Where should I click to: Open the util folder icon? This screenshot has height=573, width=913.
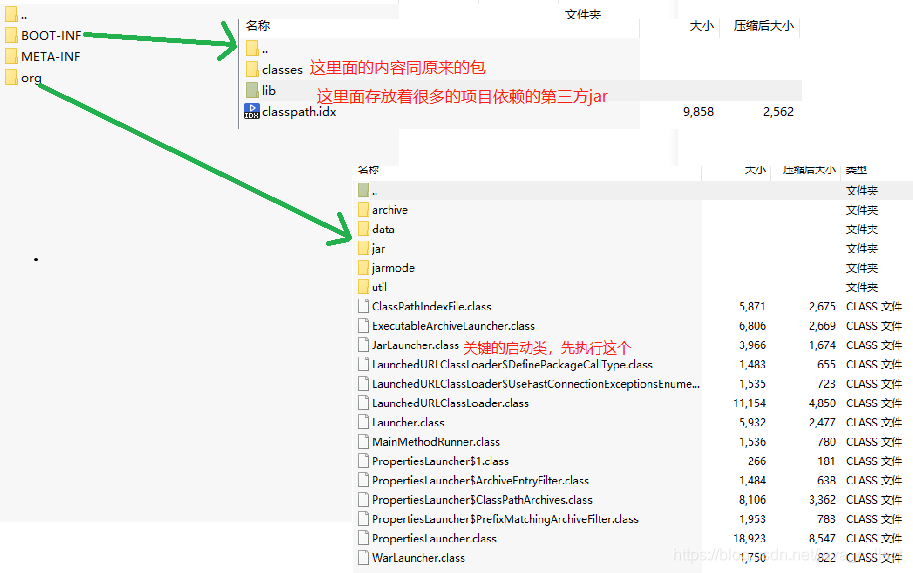click(363, 287)
